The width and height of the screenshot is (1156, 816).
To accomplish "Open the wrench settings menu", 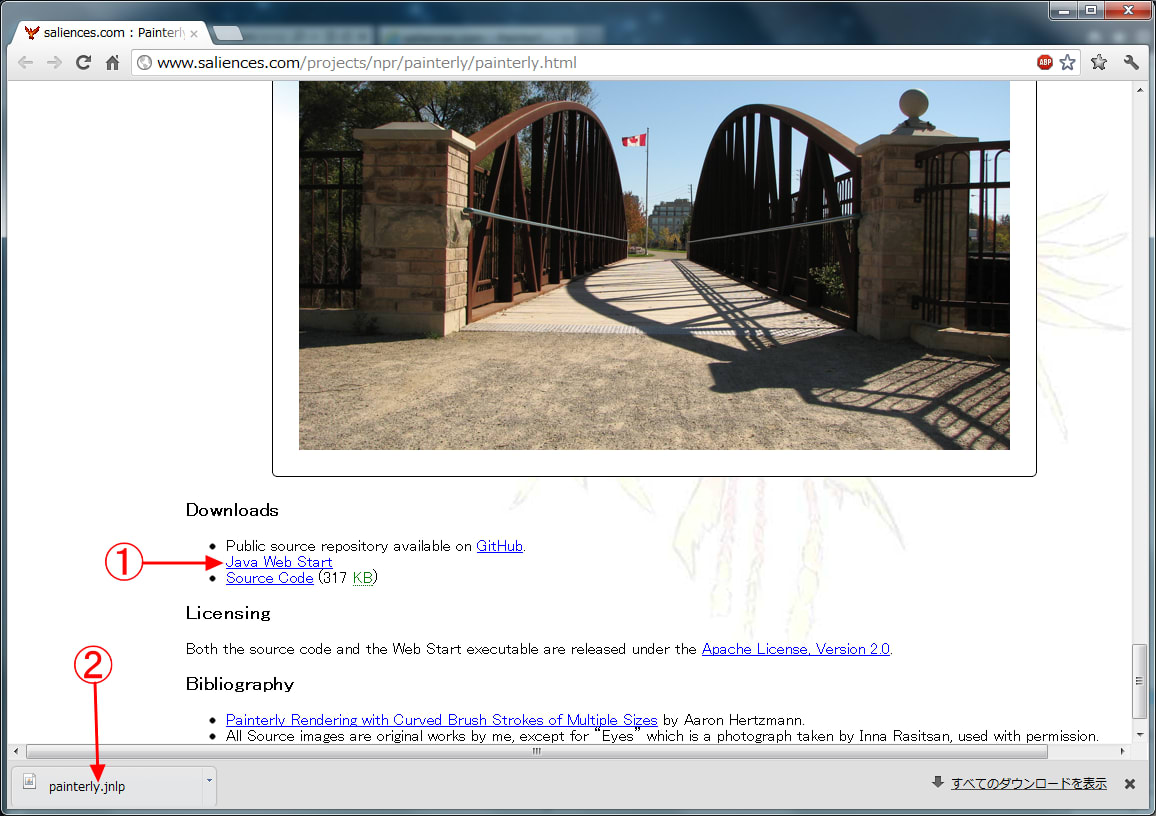I will [1131, 62].
